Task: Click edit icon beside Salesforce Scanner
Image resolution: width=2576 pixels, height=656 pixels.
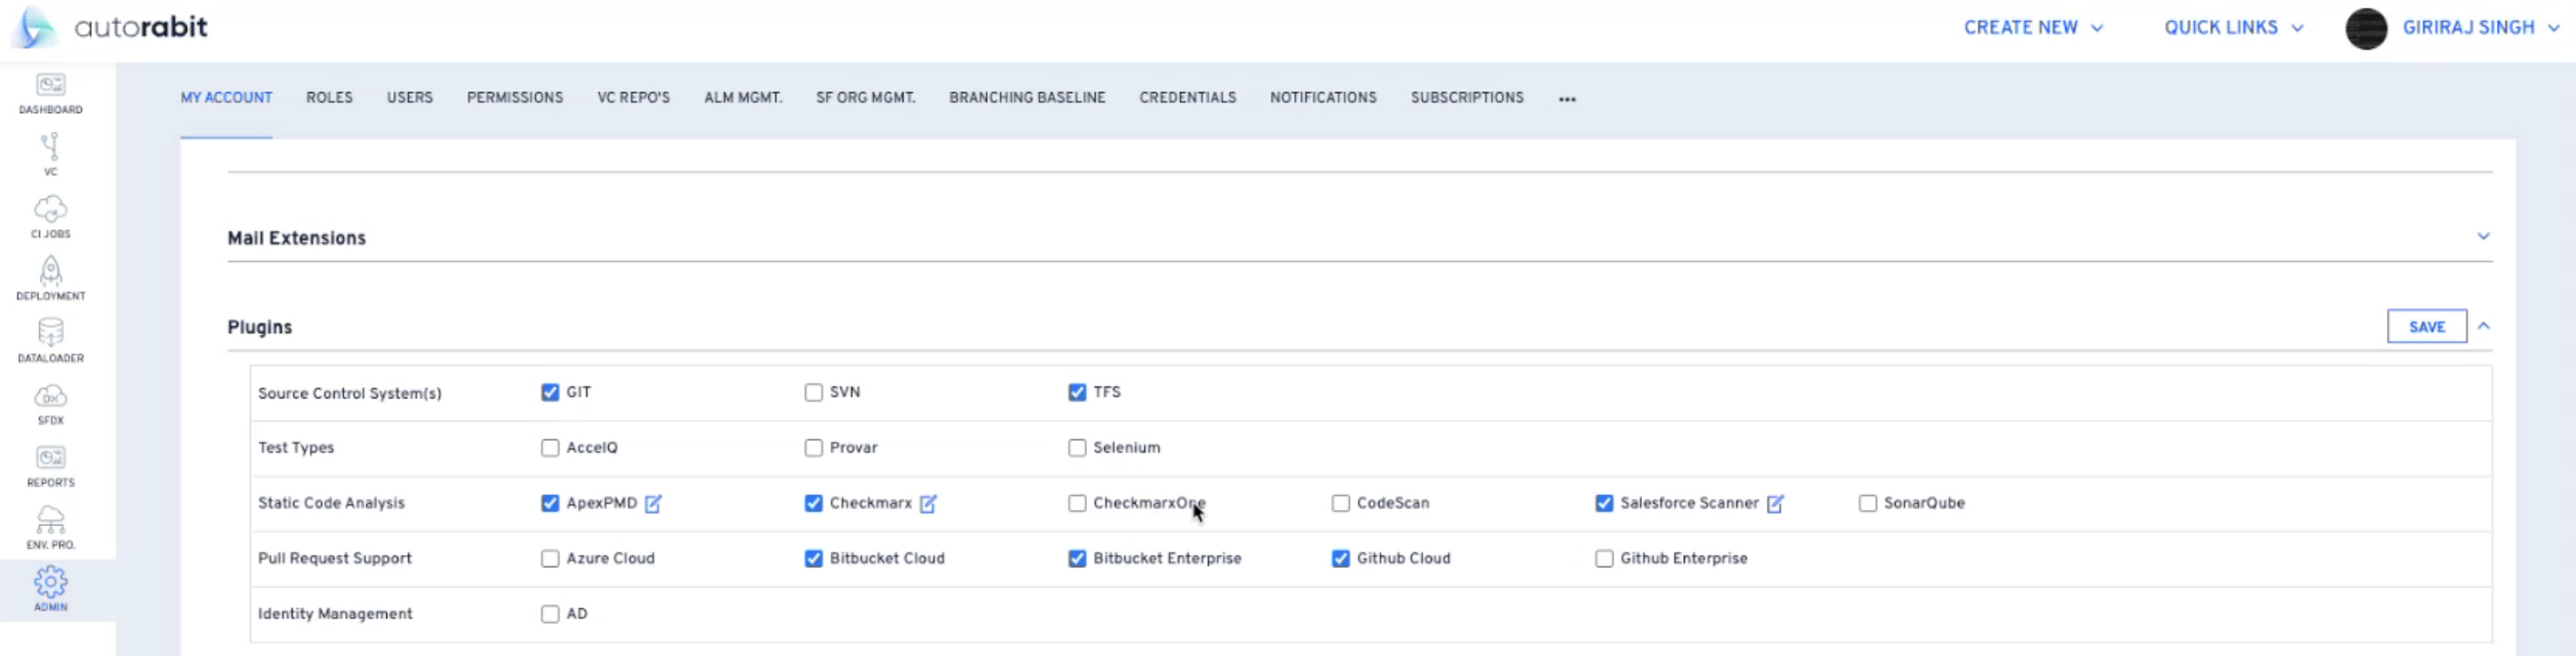Action: click(1775, 503)
